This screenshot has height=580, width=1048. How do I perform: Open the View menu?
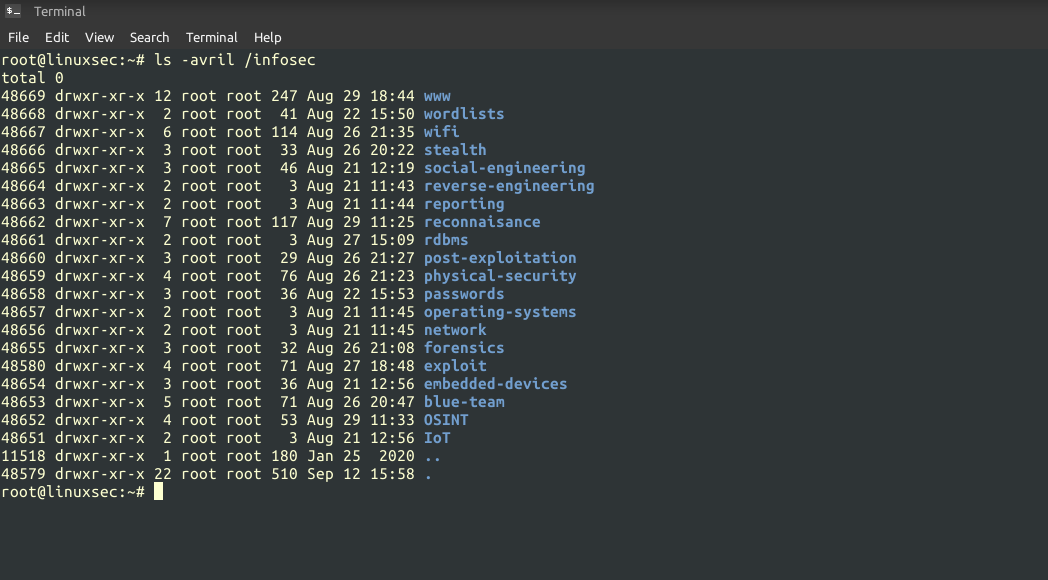point(99,37)
